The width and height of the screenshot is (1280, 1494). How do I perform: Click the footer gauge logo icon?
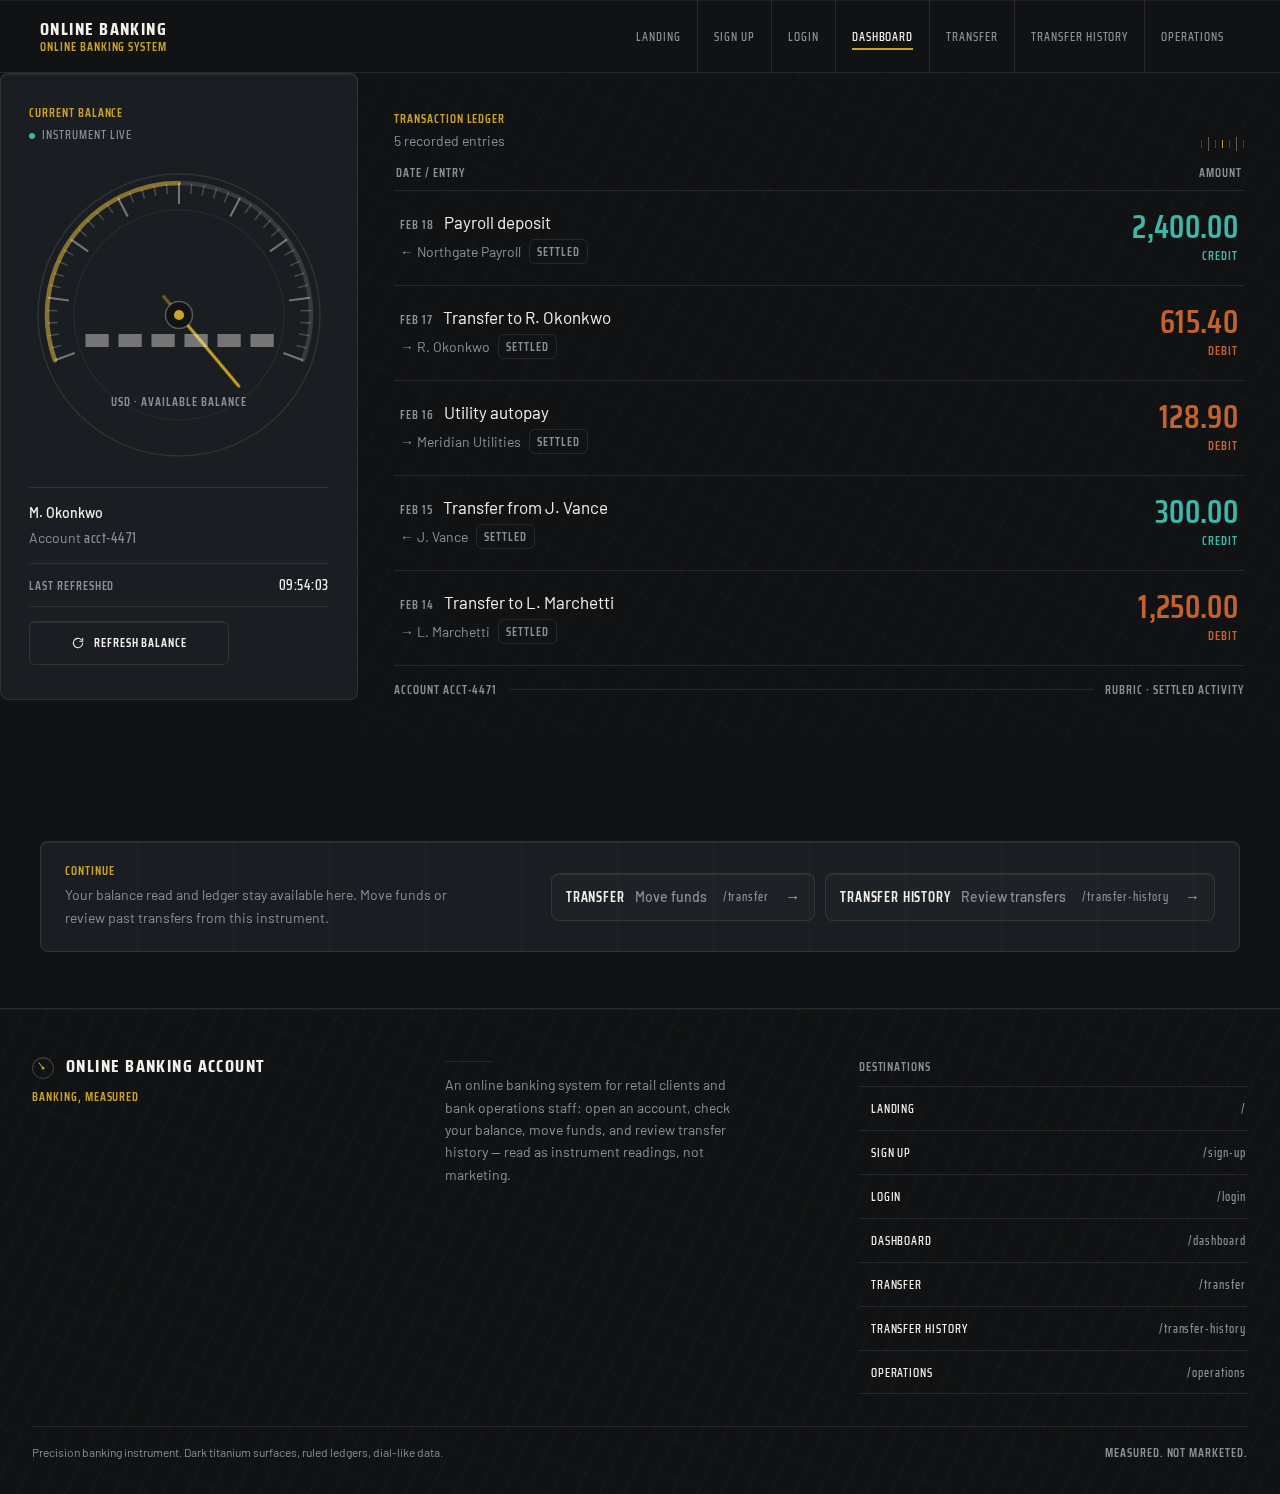coord(43,1067)
